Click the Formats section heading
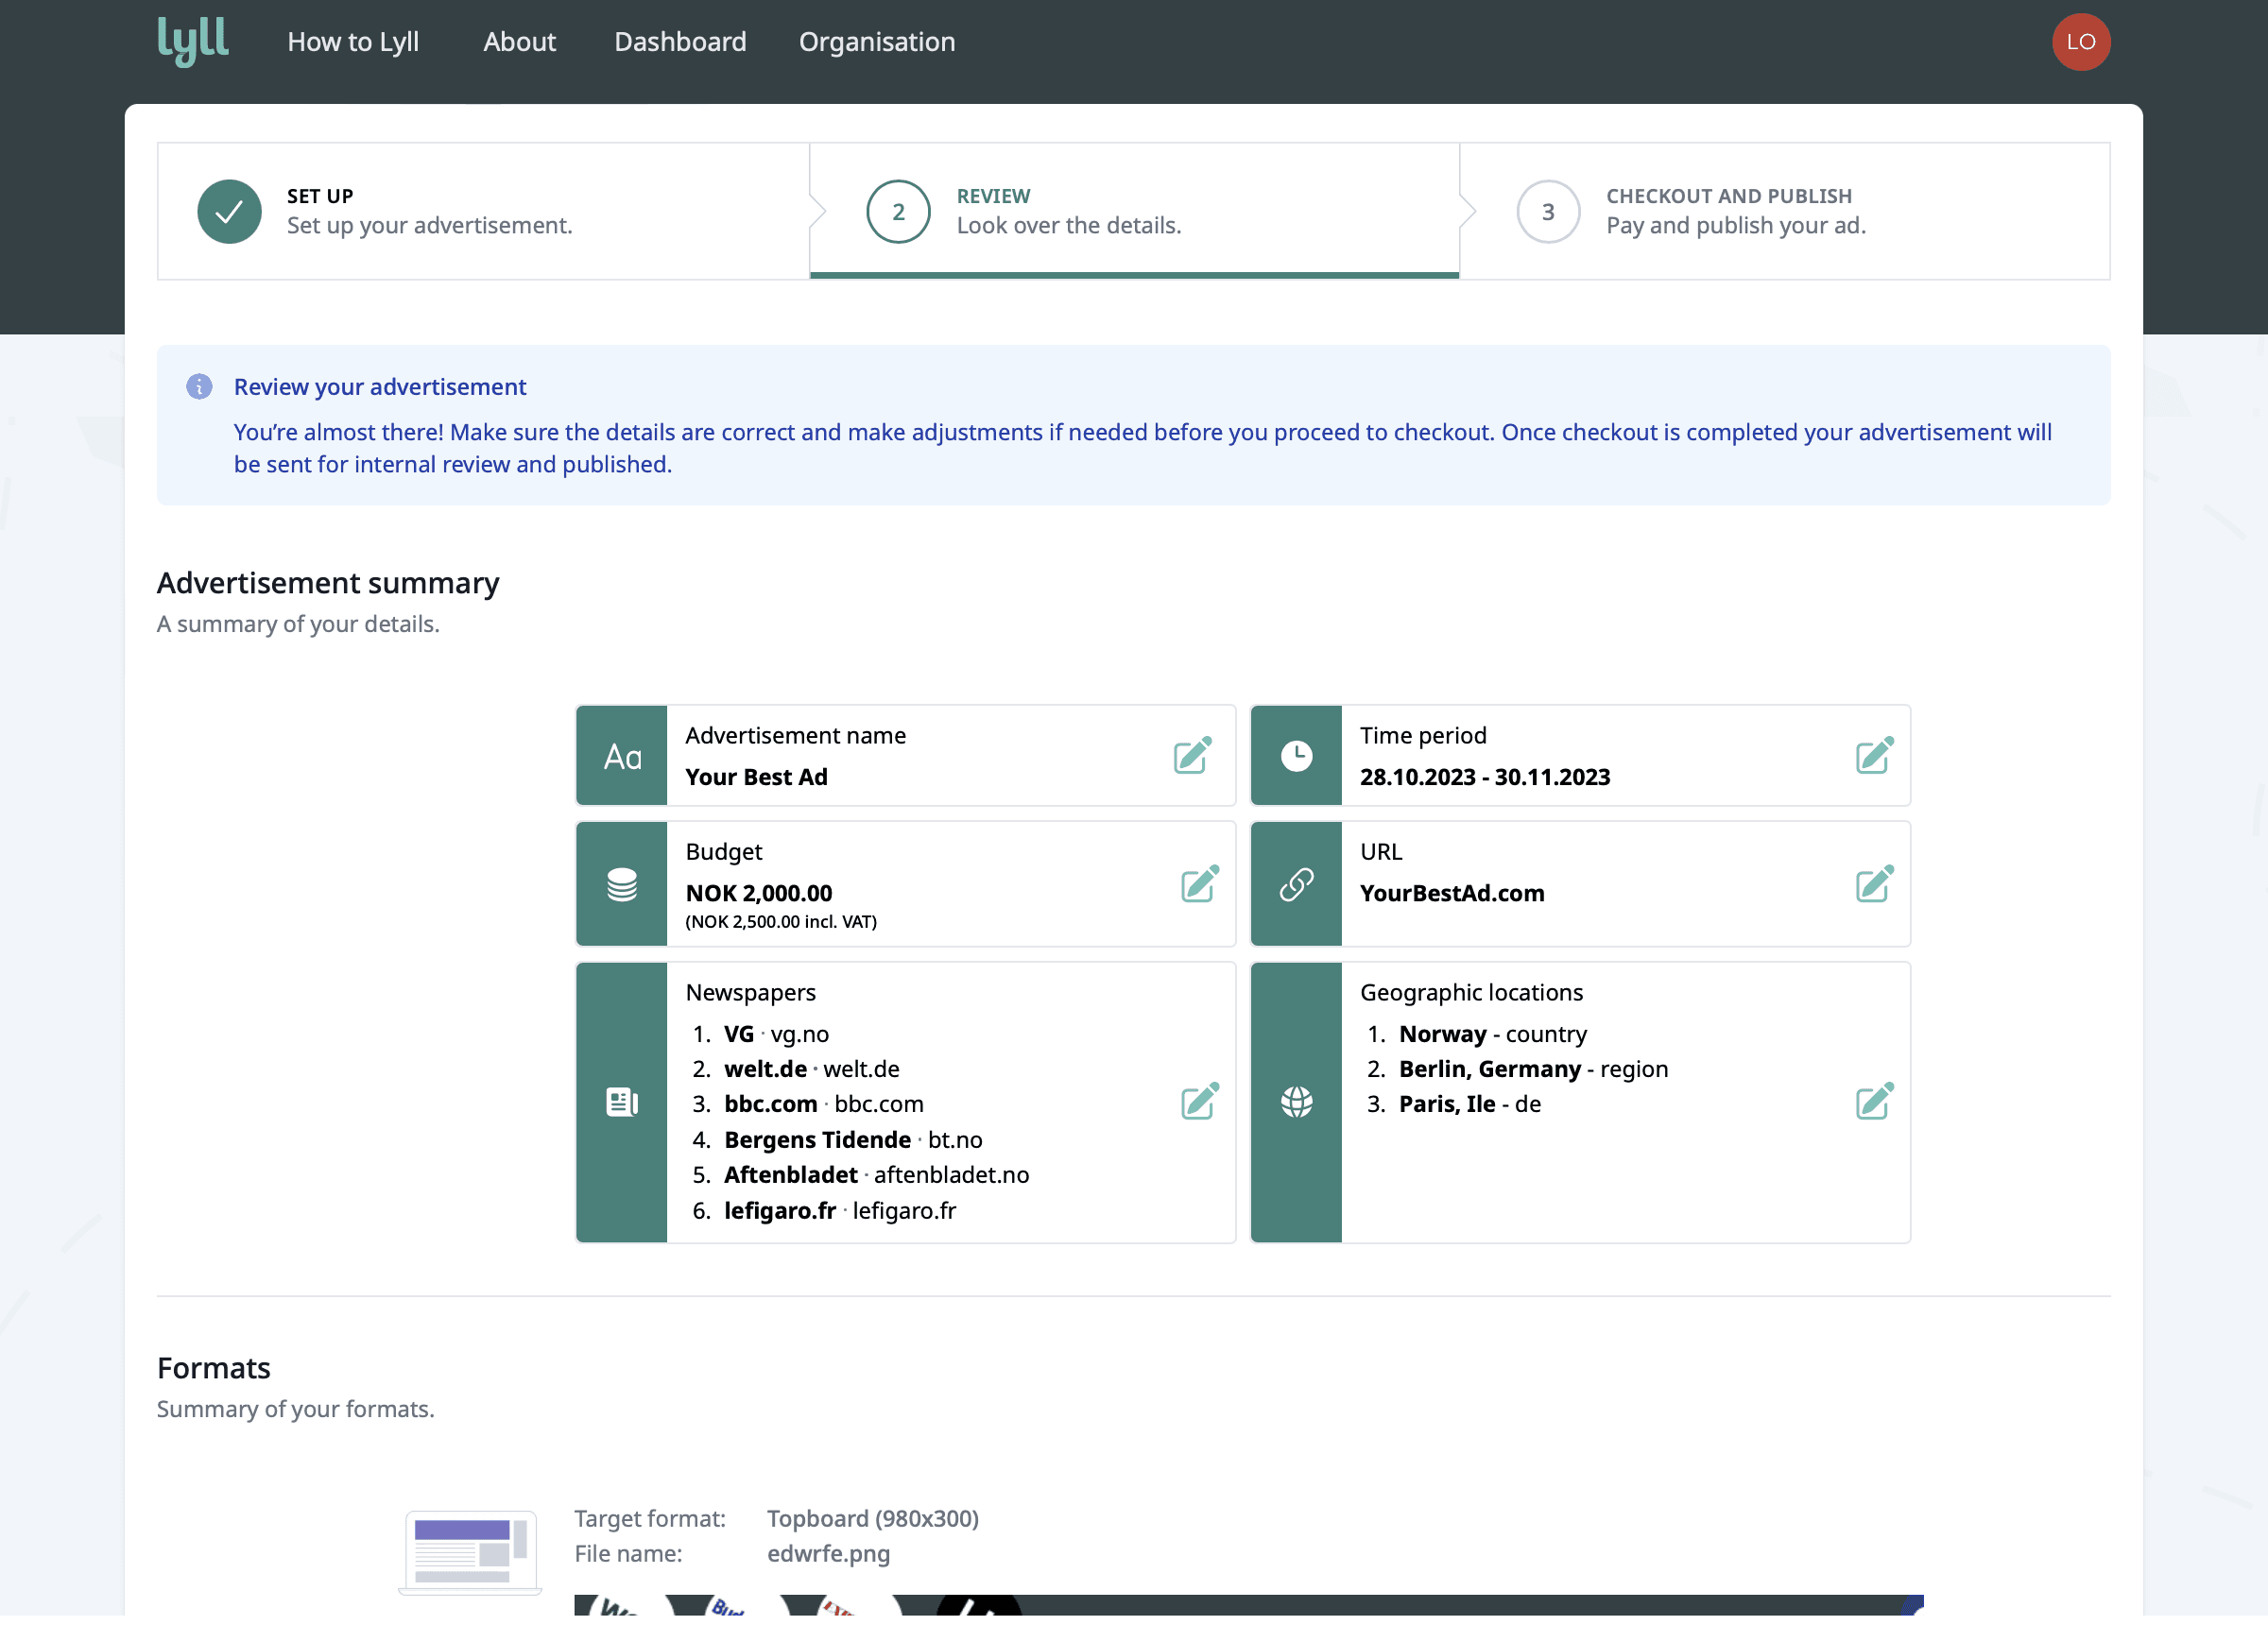Viewport: 2268px width, 1625px height. click(x=213, y=1368)
